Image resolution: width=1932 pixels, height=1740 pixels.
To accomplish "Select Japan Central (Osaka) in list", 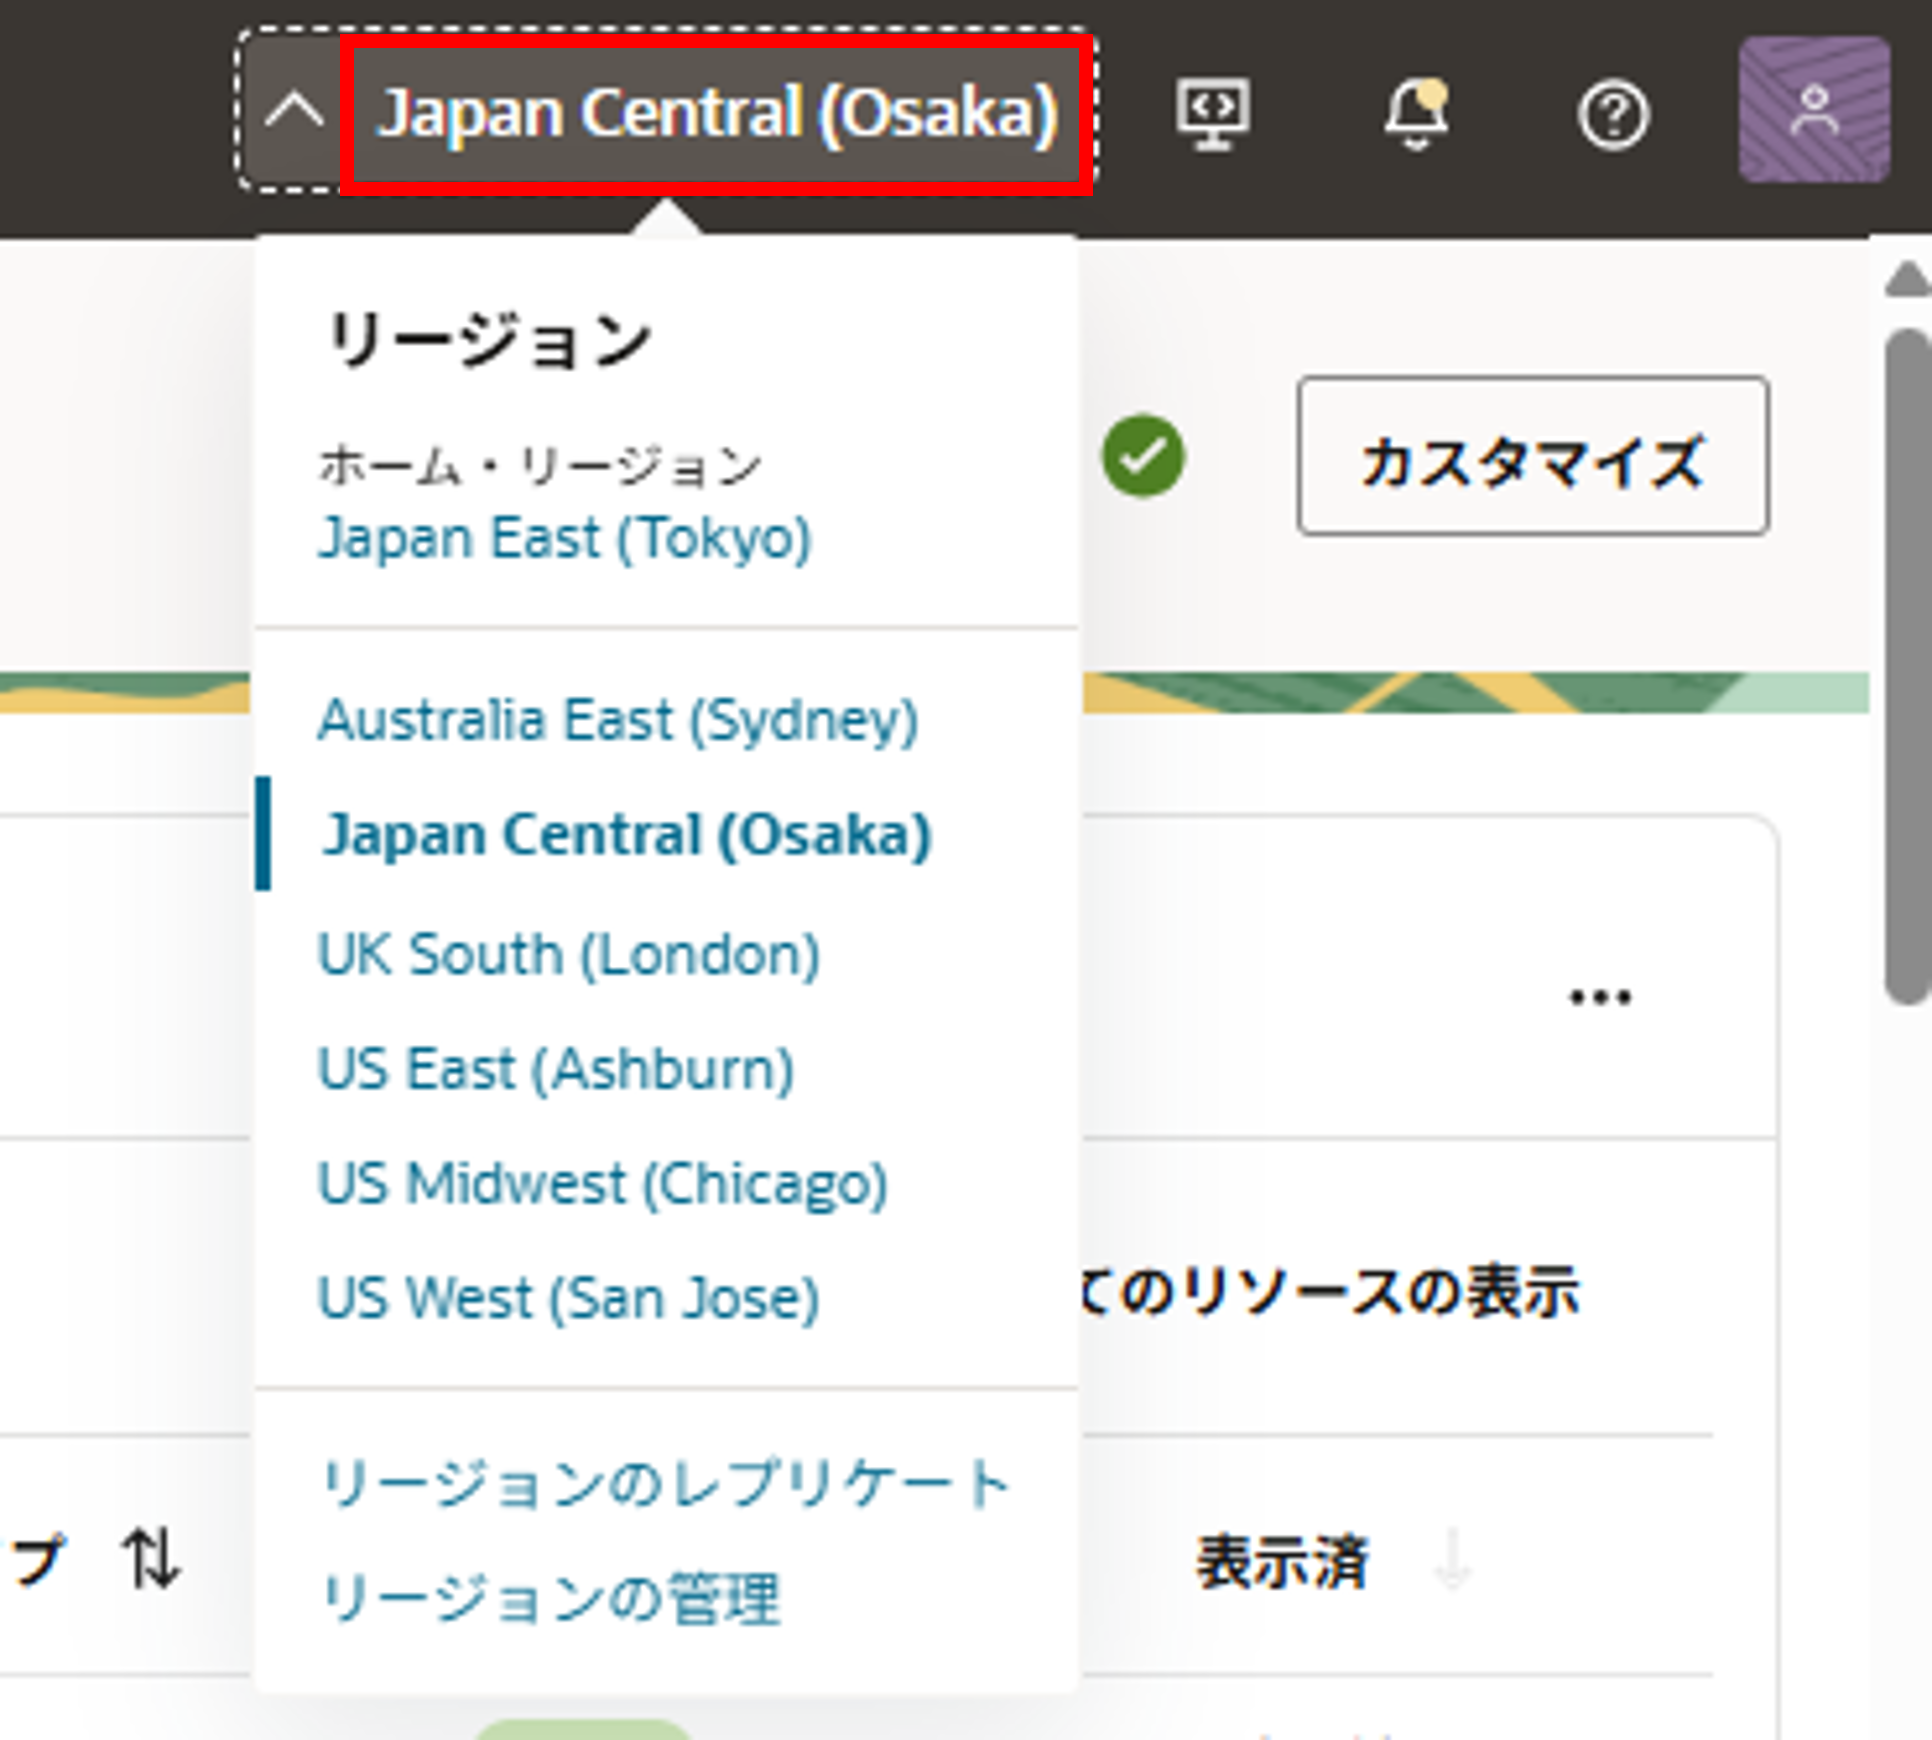I will click(626, 834).
